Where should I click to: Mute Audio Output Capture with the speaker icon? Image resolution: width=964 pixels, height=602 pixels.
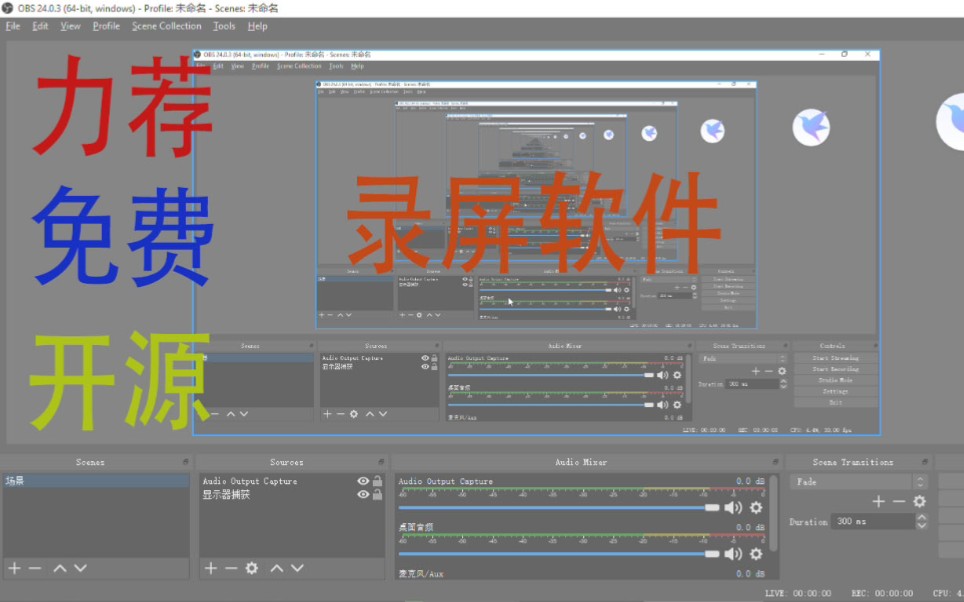(733, 507)
